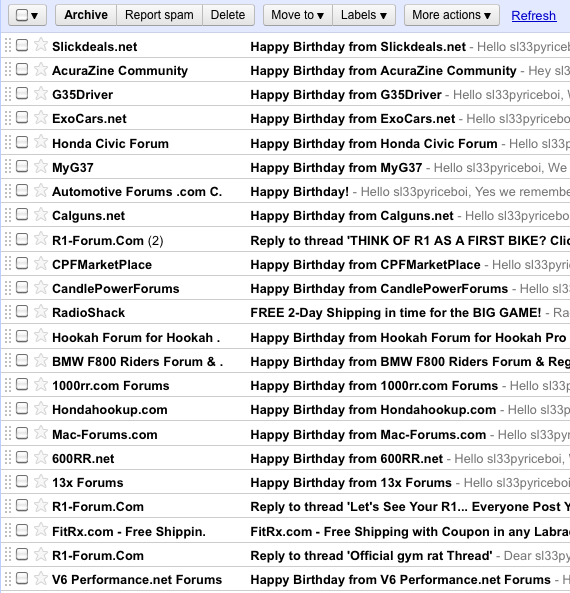This screenshot has width=570, height=593.
Task: Open Happy Birthday from Hookah Forum email
Action: (x=408, y=338)
